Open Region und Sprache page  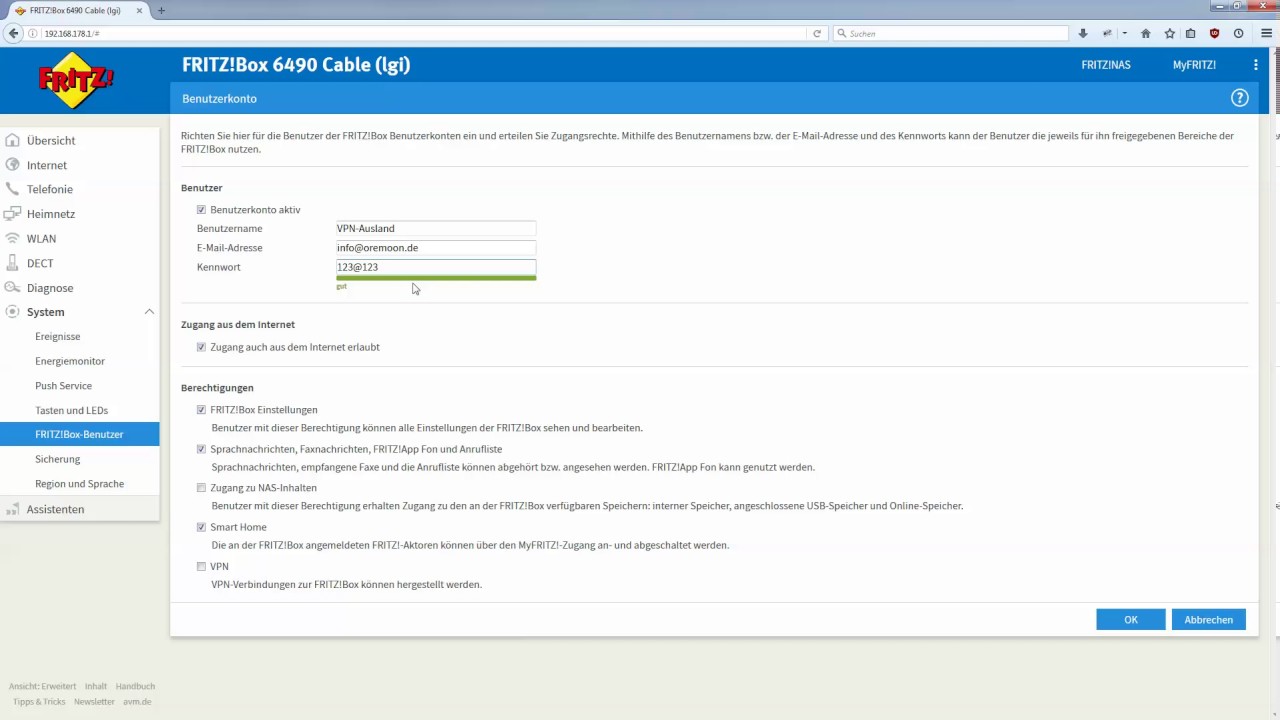coord(79,484)
